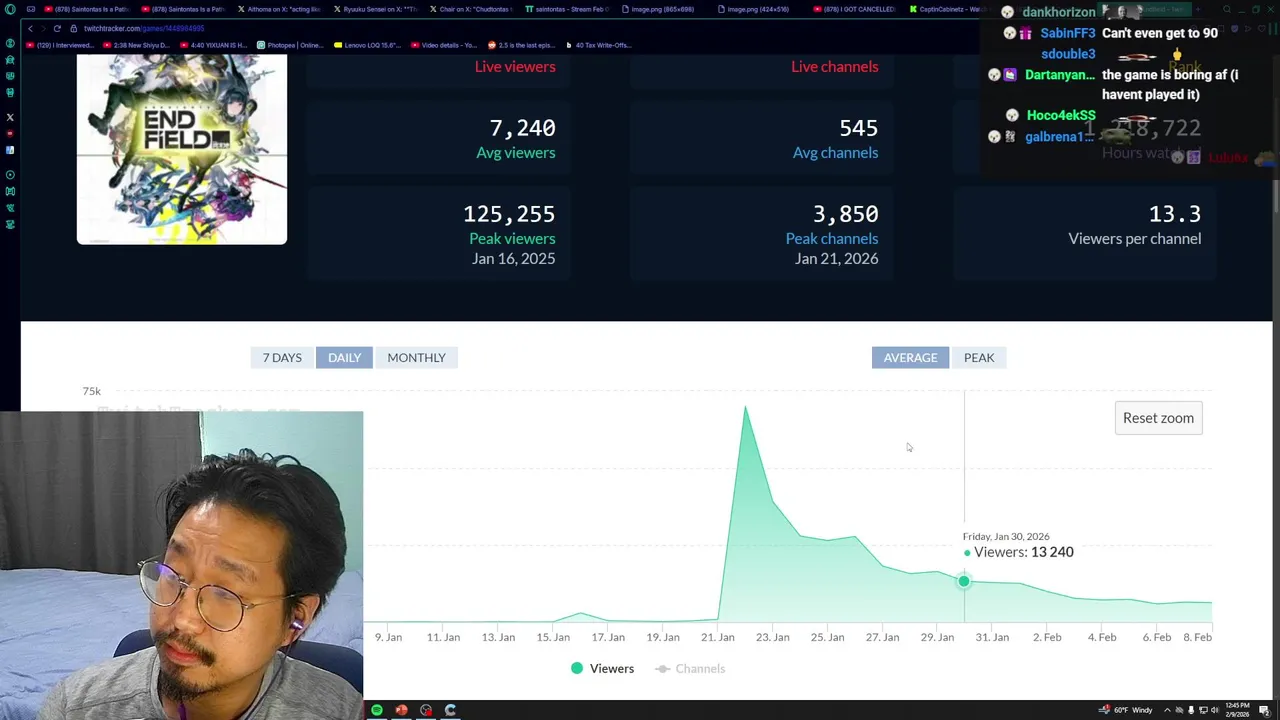1280x720 pixels.
Task: Open 'Lenovo LOQ 15.6' bookmark
Action: 369,45
